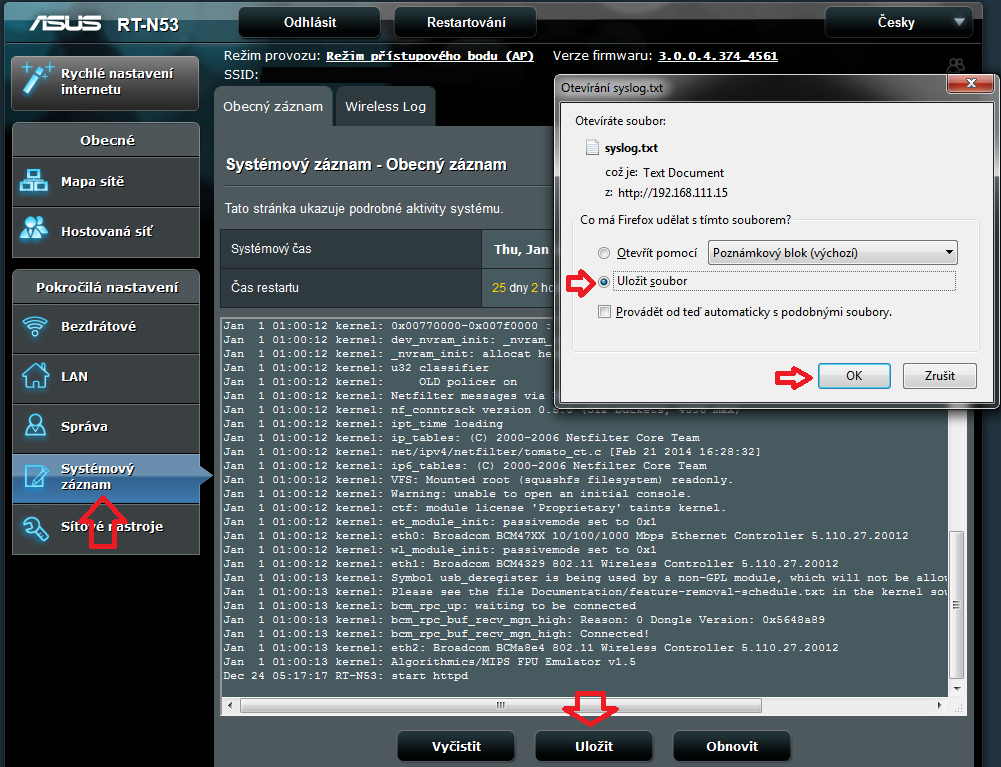The width and height of the screenshot is (1001, 767).
Task: Switch to the Wireless Log tab
Action: 385,106
